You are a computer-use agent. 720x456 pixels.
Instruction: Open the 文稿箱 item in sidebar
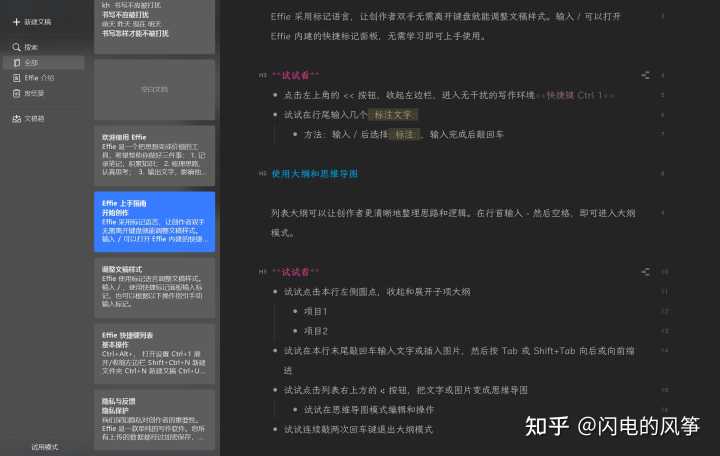[28, 118]
